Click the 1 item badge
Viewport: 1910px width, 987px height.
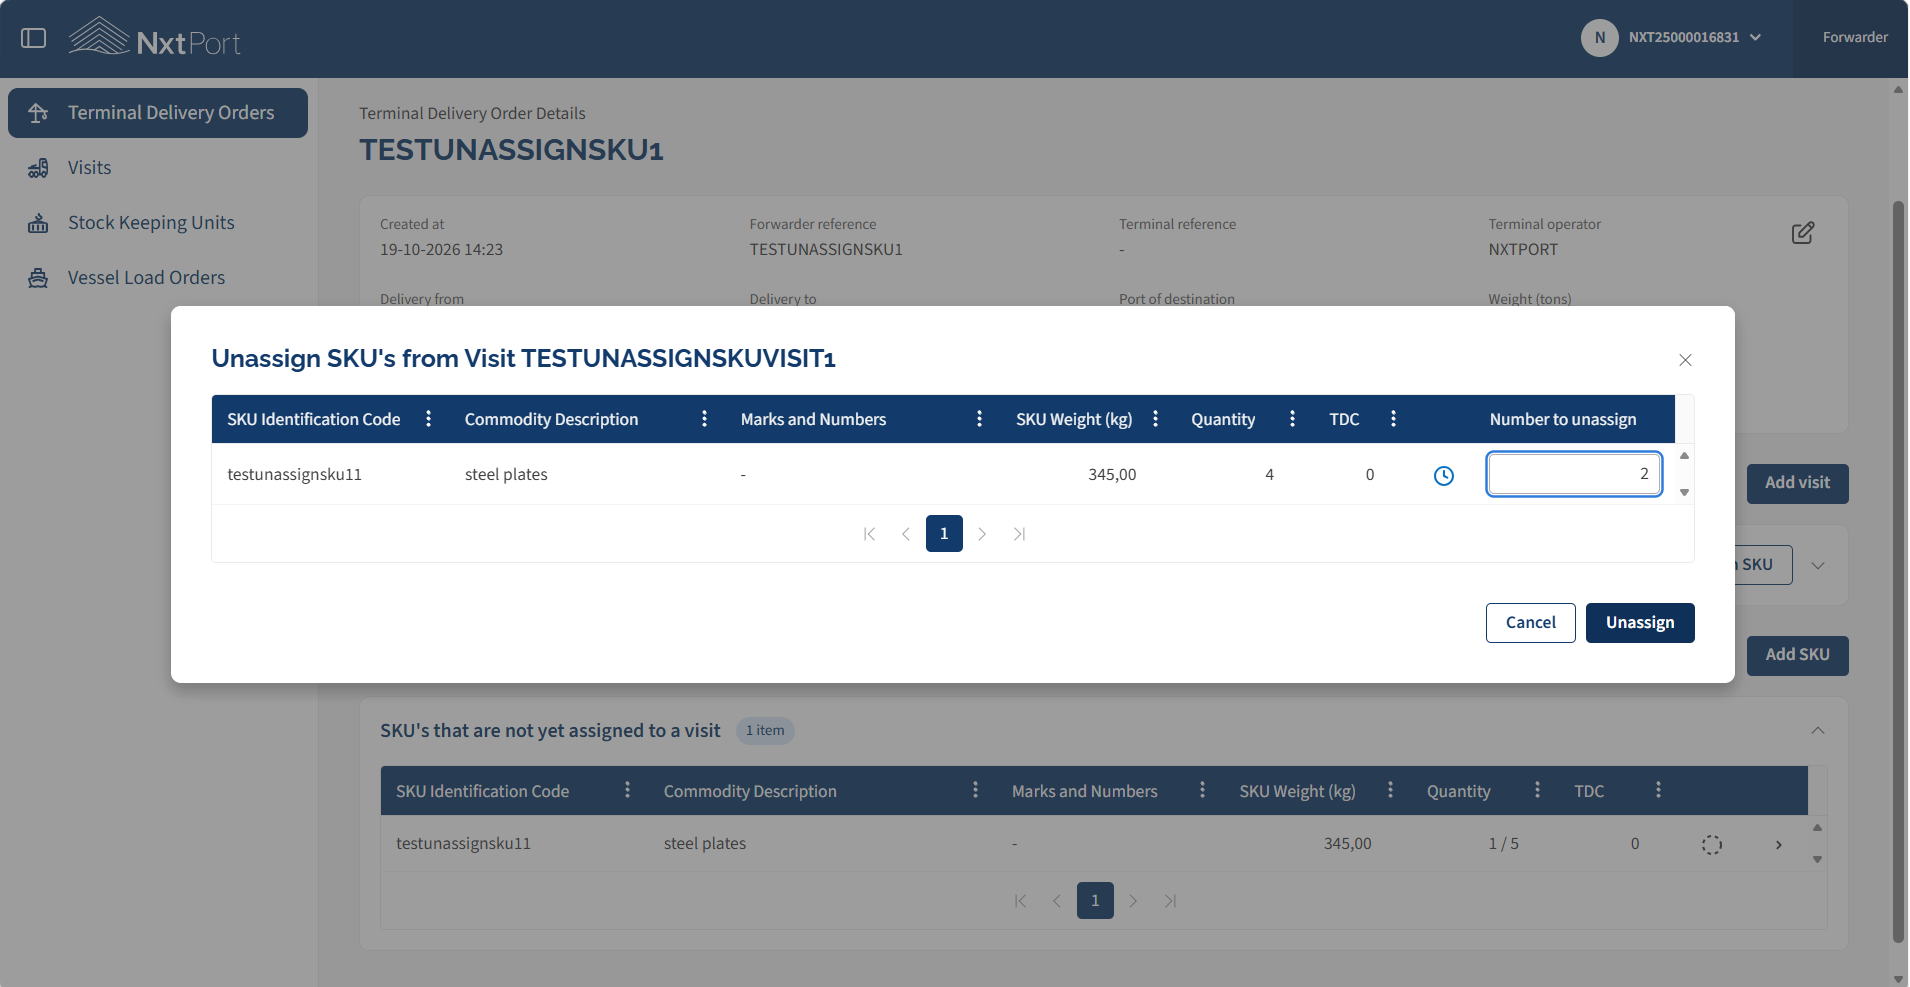[x=765, y=731]
